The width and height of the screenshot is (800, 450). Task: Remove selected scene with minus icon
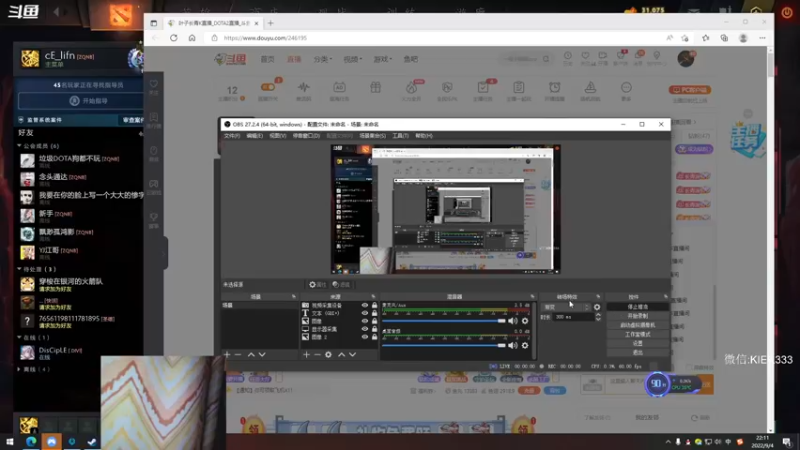point(238,354)
